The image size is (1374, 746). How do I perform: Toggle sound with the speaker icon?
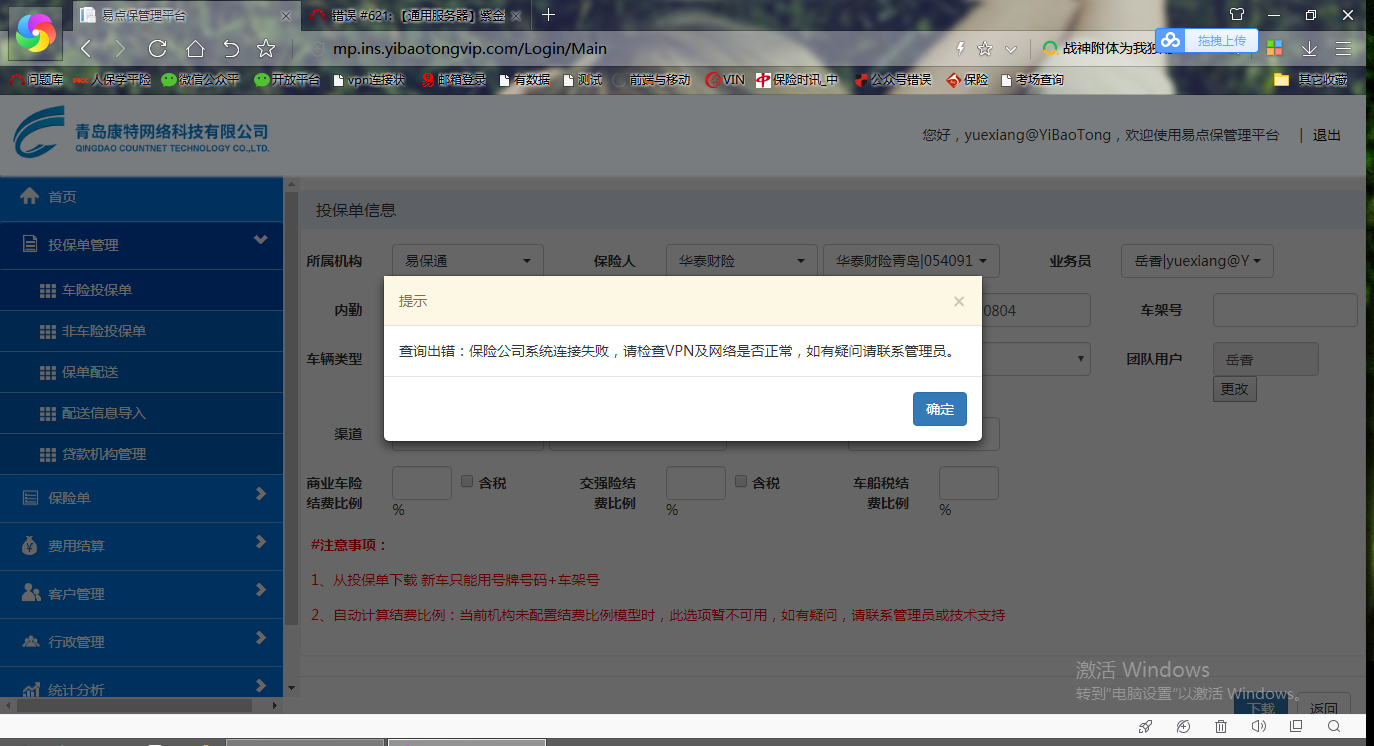(x=1259, y=727)
